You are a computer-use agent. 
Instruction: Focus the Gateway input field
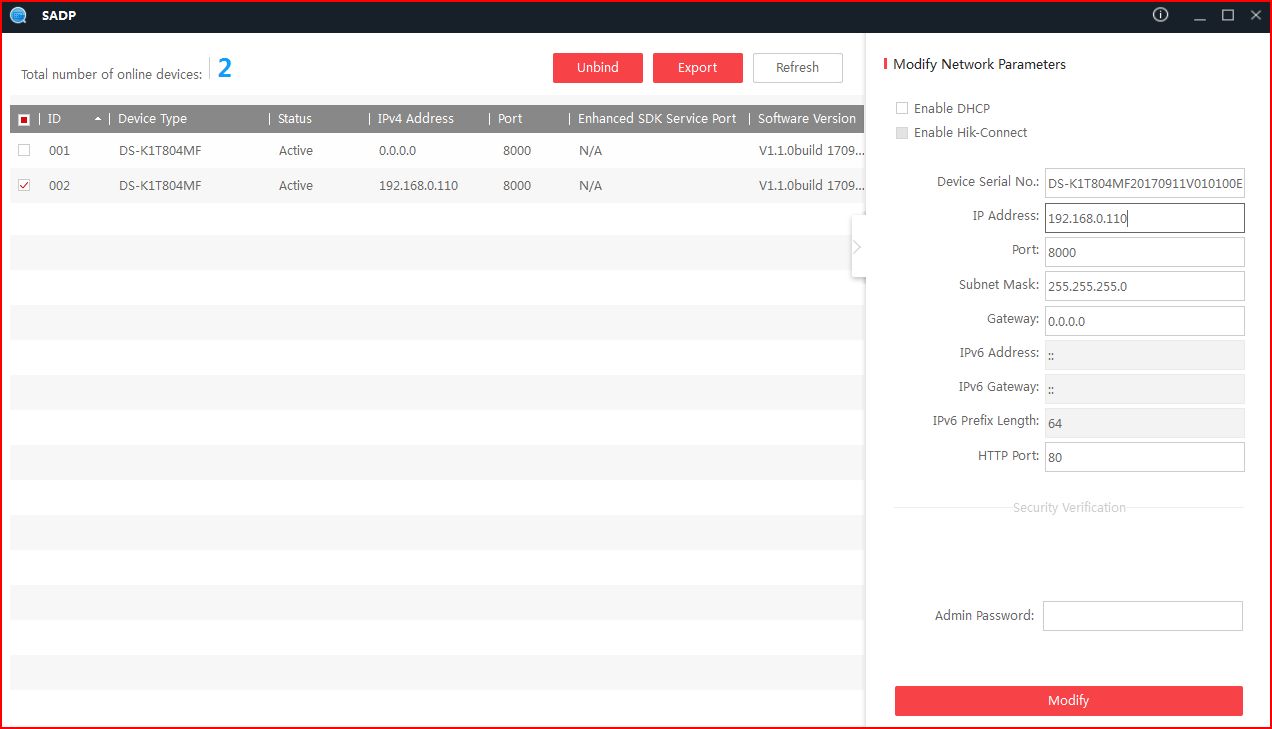click(1144, 321)
